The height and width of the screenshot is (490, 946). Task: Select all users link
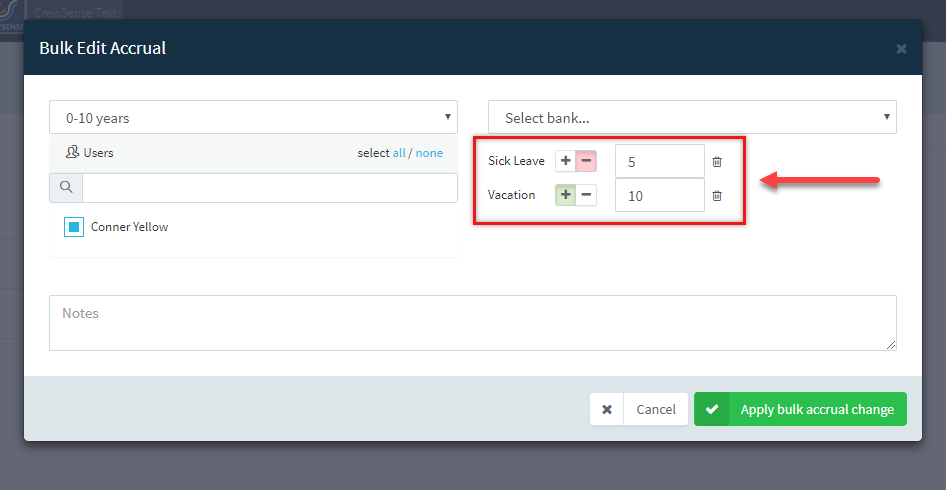point(399,153)
